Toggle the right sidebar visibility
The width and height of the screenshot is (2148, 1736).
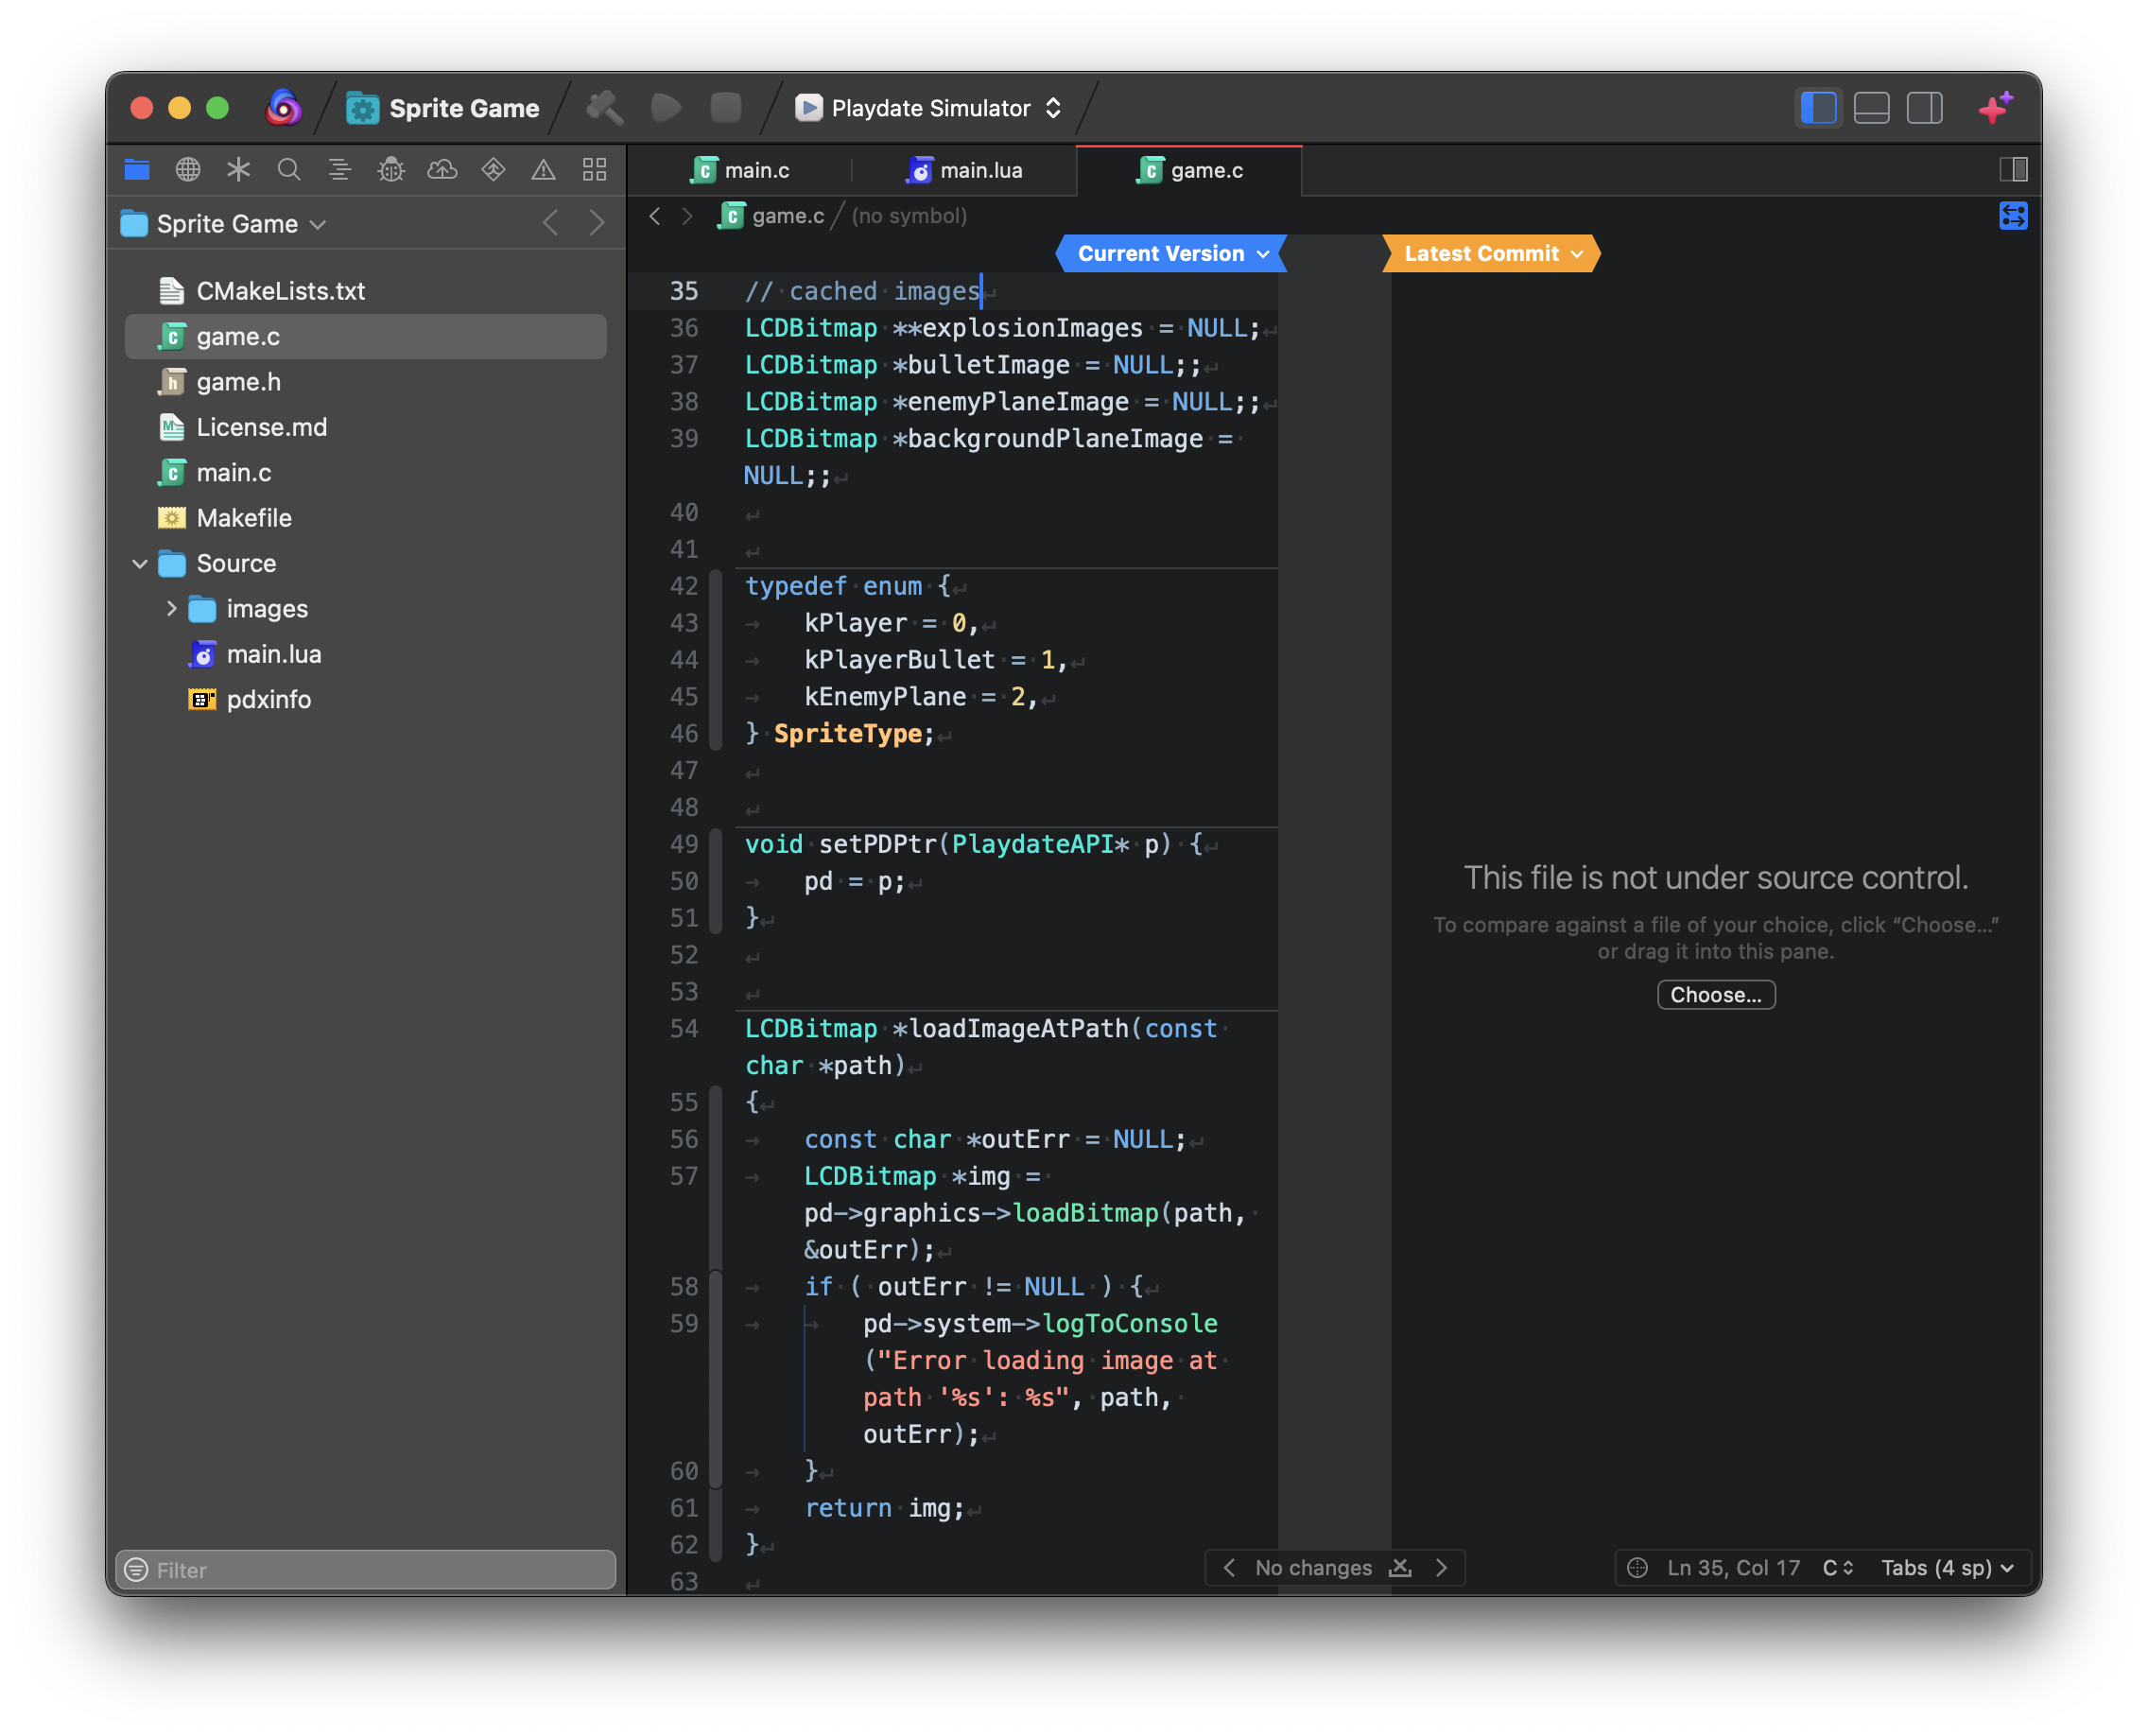tap(1924, 108)
